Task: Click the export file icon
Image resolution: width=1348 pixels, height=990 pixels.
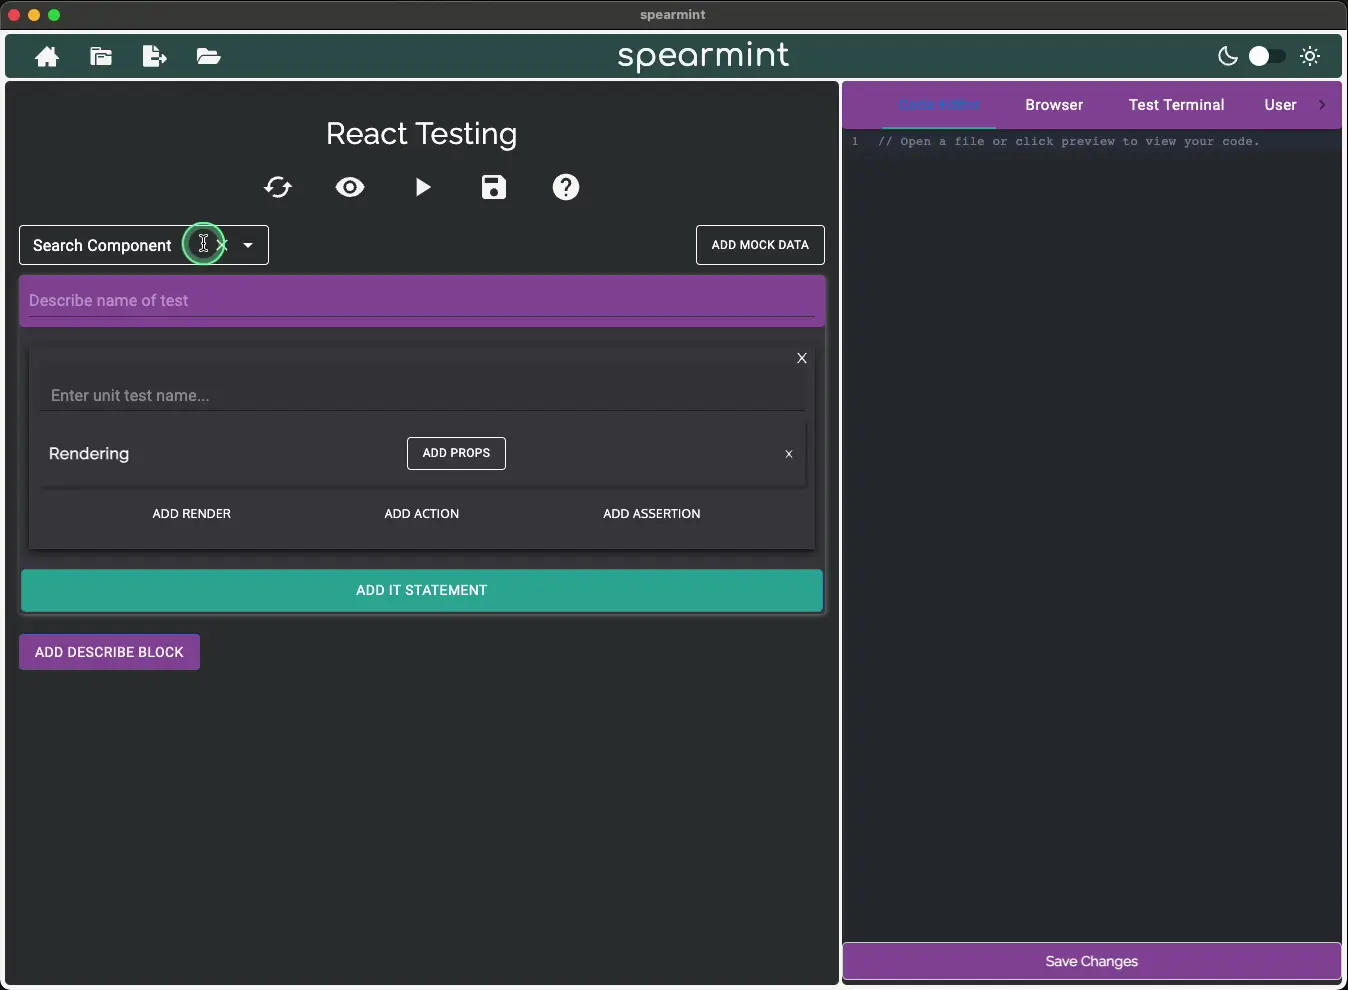Action: point(155,56)
